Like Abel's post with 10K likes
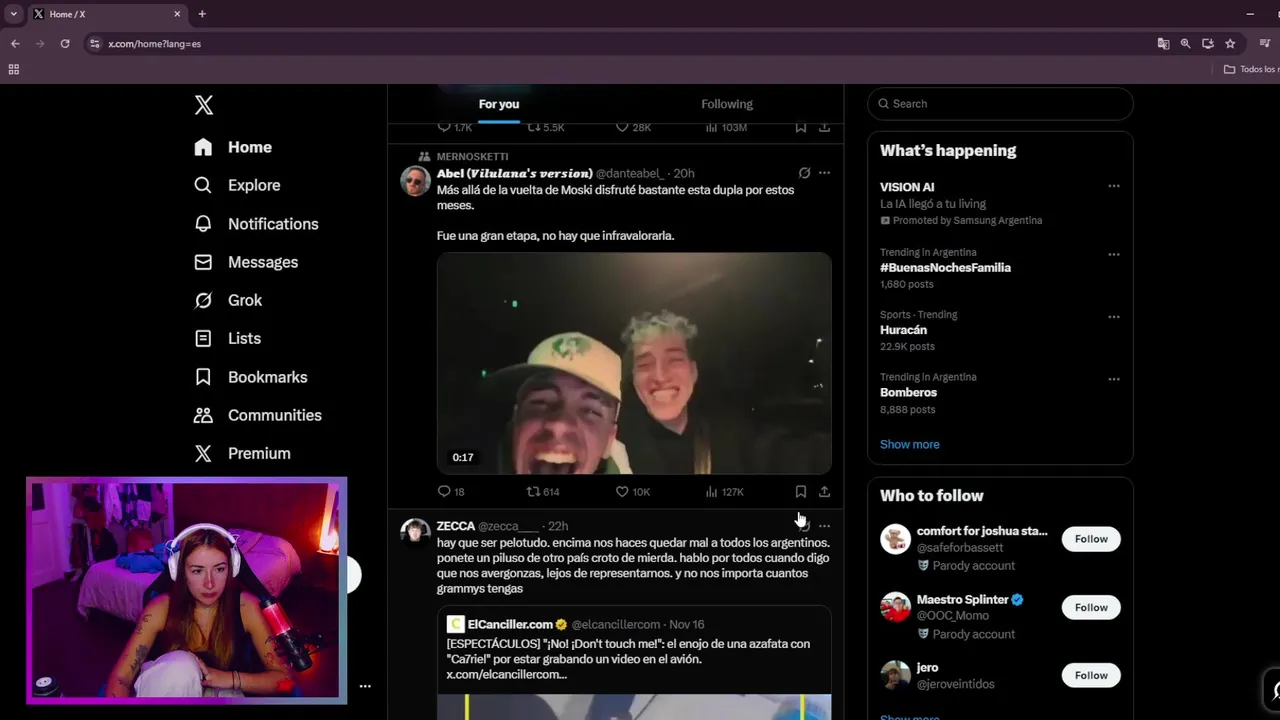Viewport: 1280px width, 720px height. tap(633, 492)
